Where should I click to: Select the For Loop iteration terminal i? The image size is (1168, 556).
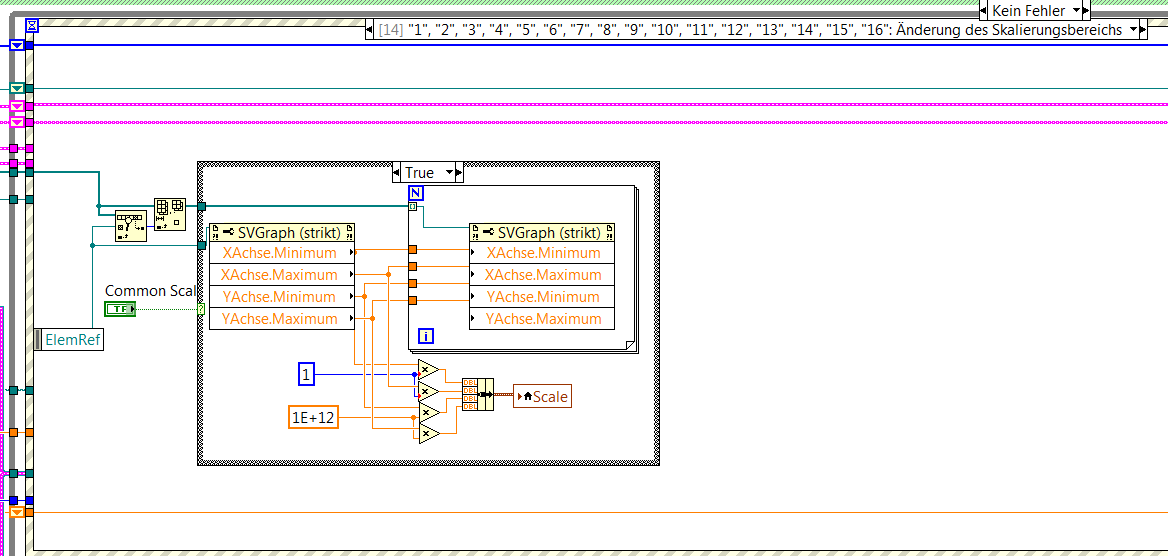[426, 336]
